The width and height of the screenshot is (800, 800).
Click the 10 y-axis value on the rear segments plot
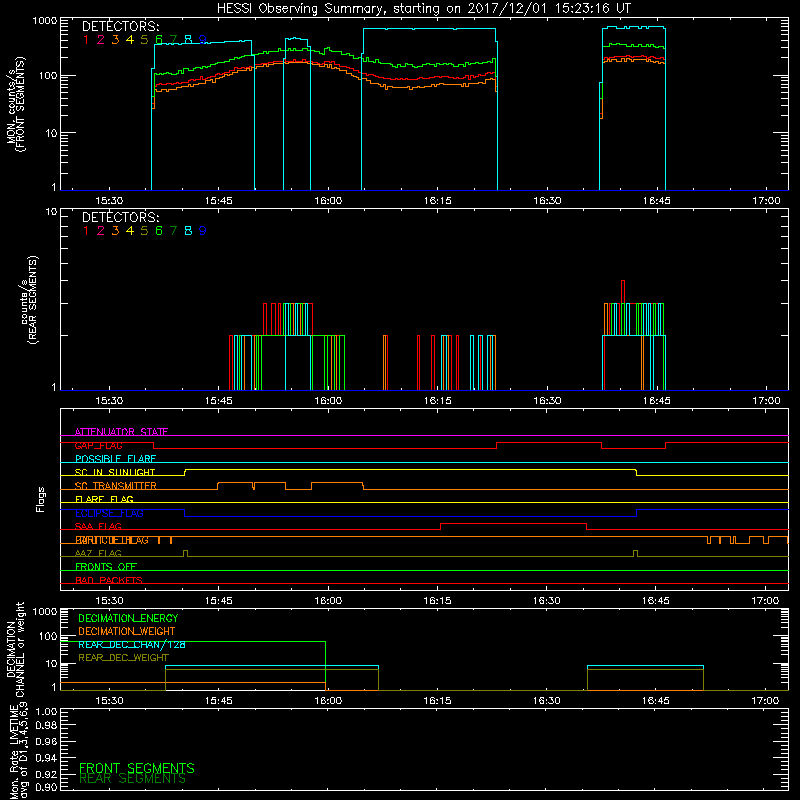coord(52,212)
